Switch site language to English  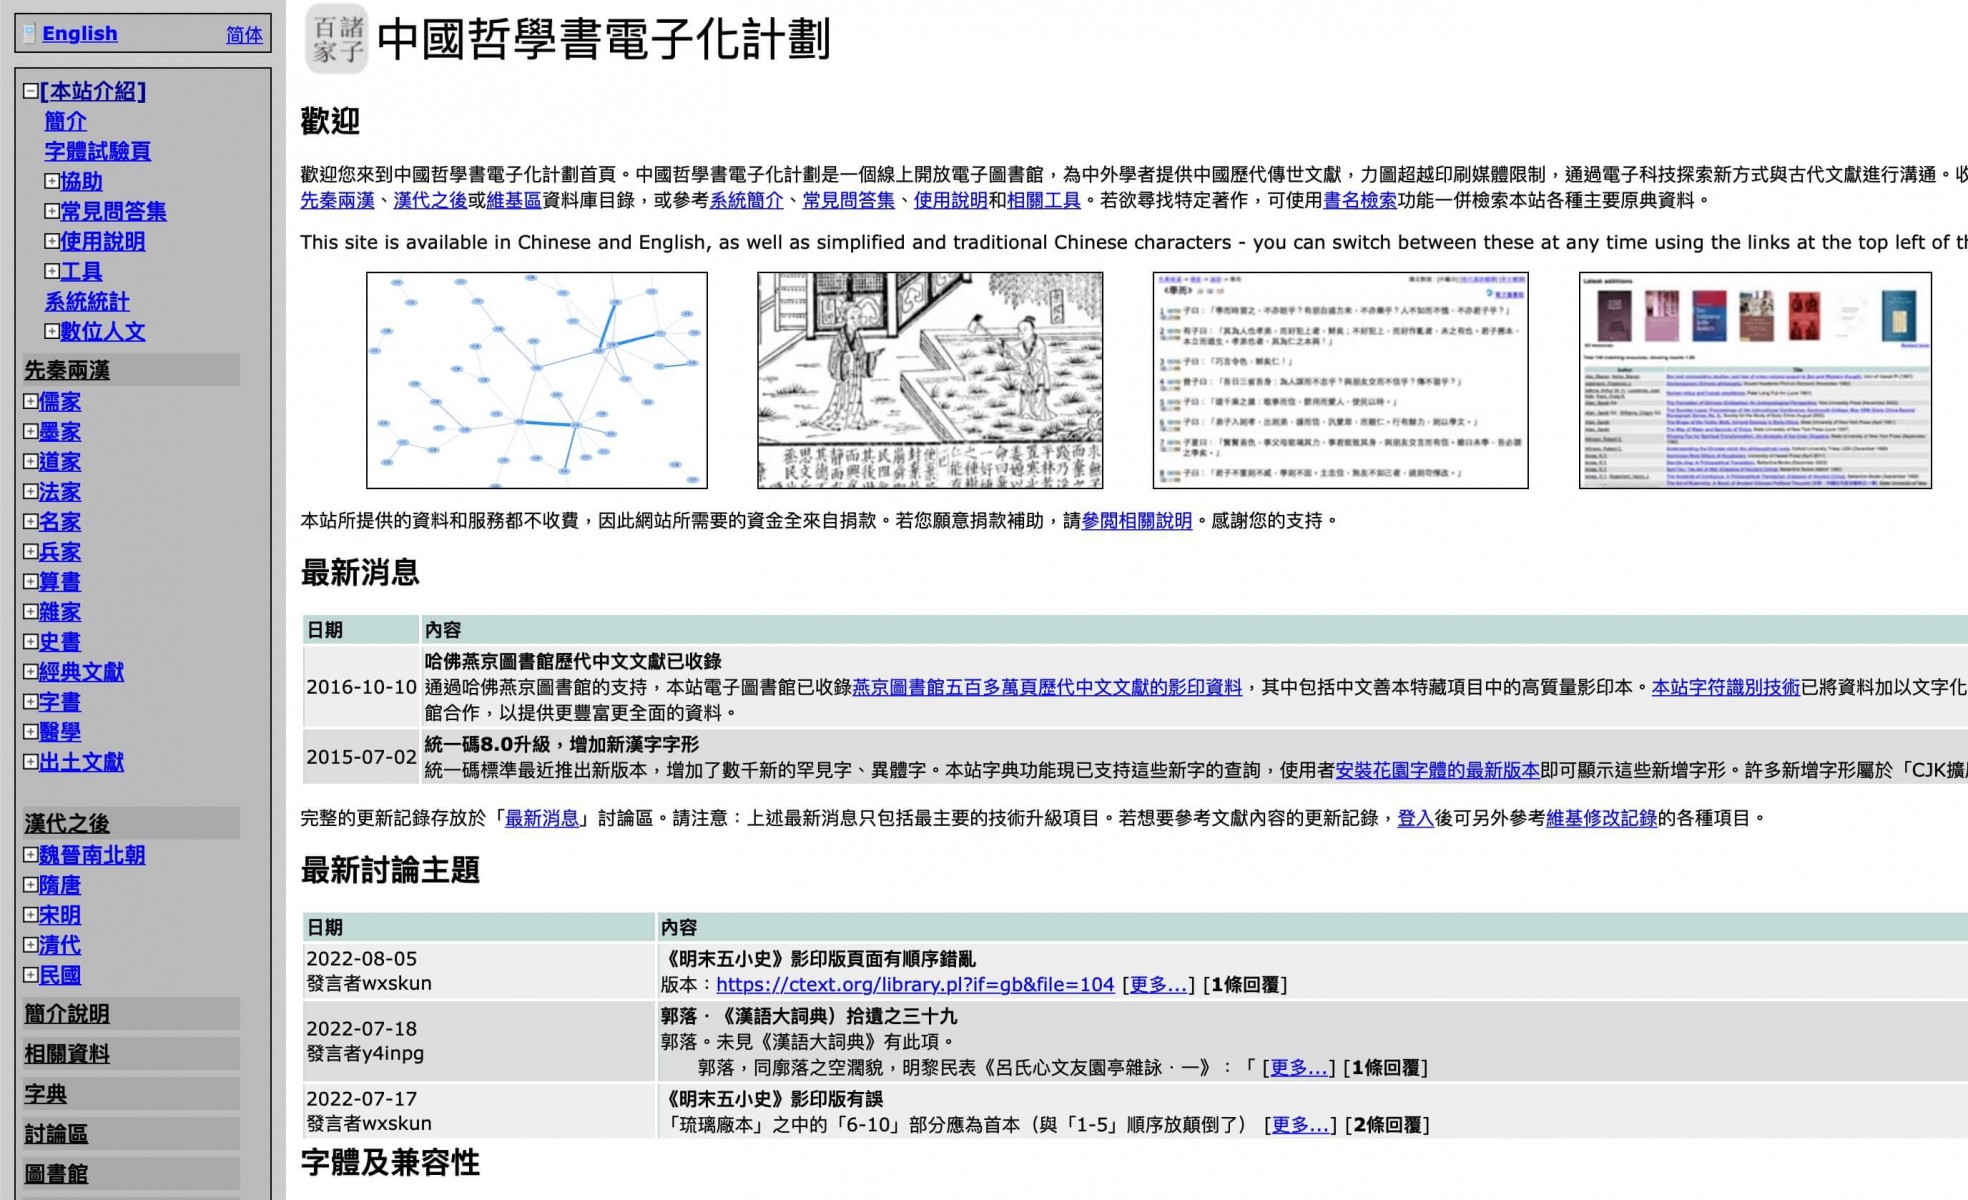point(79,33)
